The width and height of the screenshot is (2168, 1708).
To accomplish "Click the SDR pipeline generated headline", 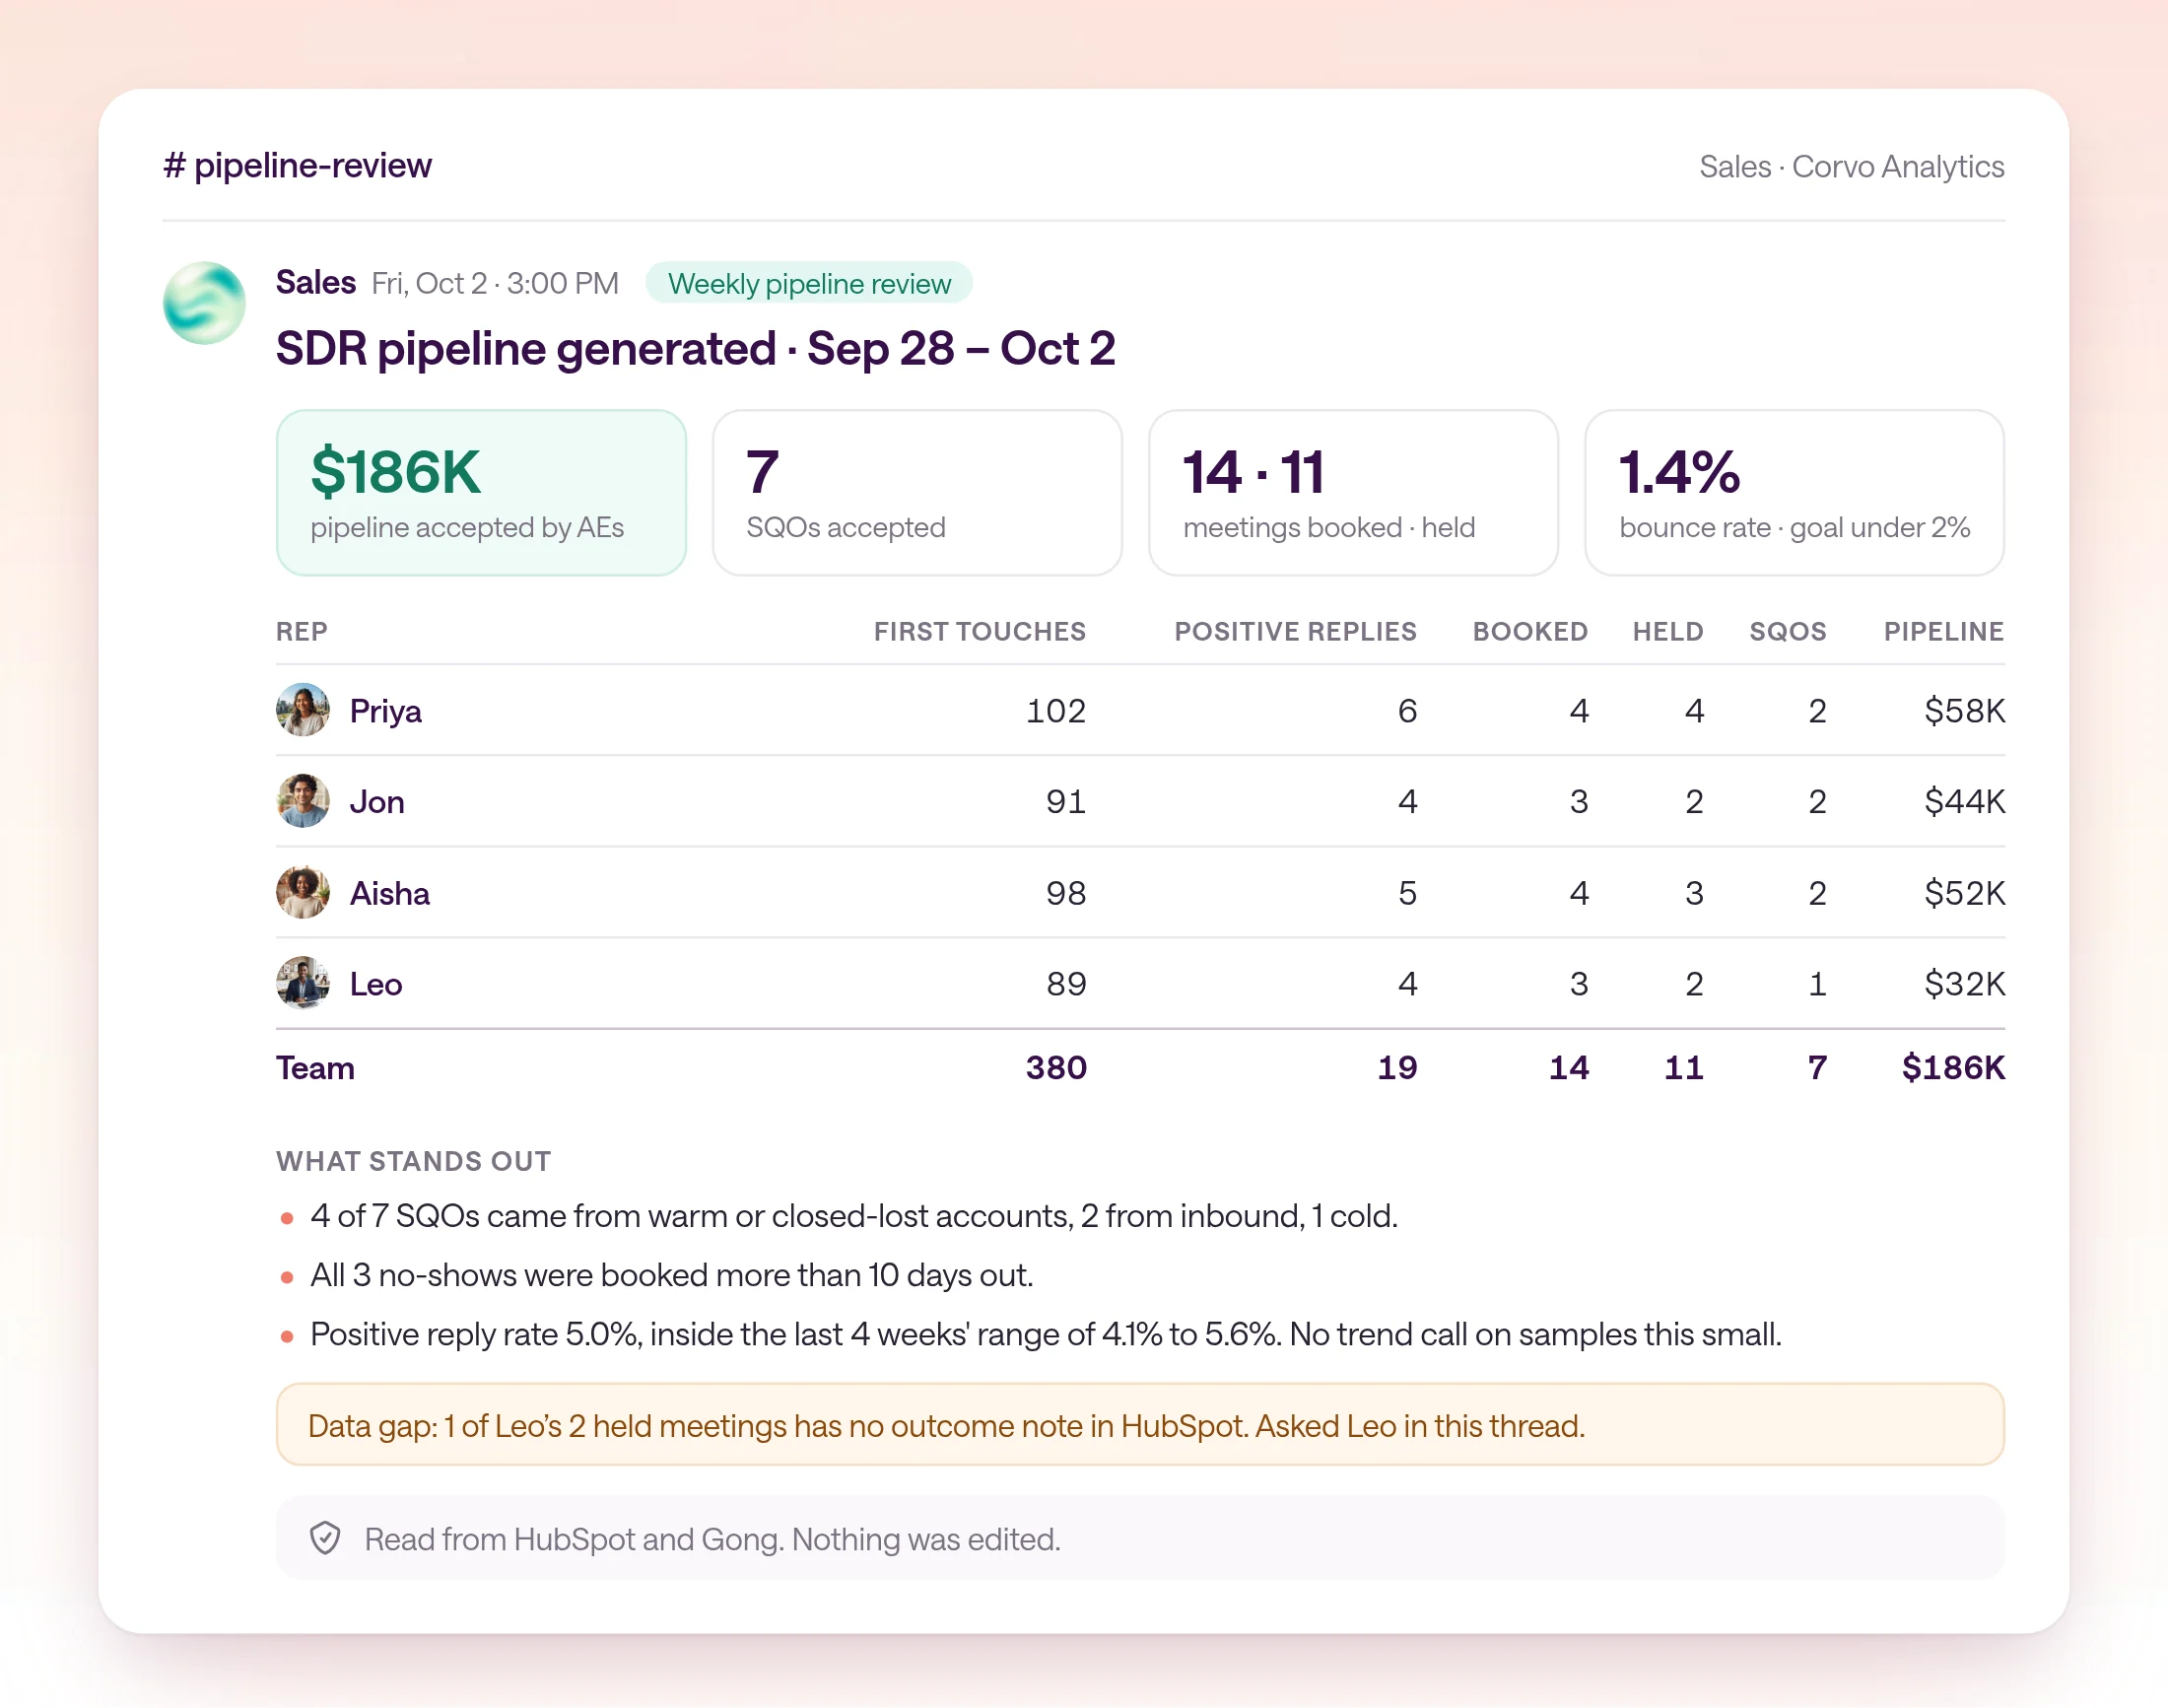I will pos(695,349).
